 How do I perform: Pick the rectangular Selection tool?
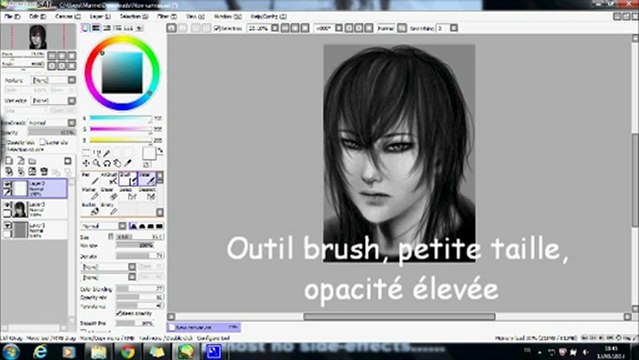click(x=86, y=152)
